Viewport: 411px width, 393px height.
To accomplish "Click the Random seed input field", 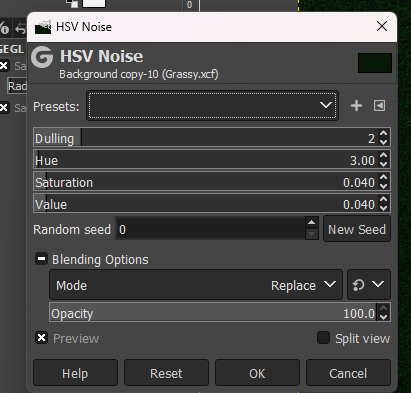I will [x=211, y=229].
